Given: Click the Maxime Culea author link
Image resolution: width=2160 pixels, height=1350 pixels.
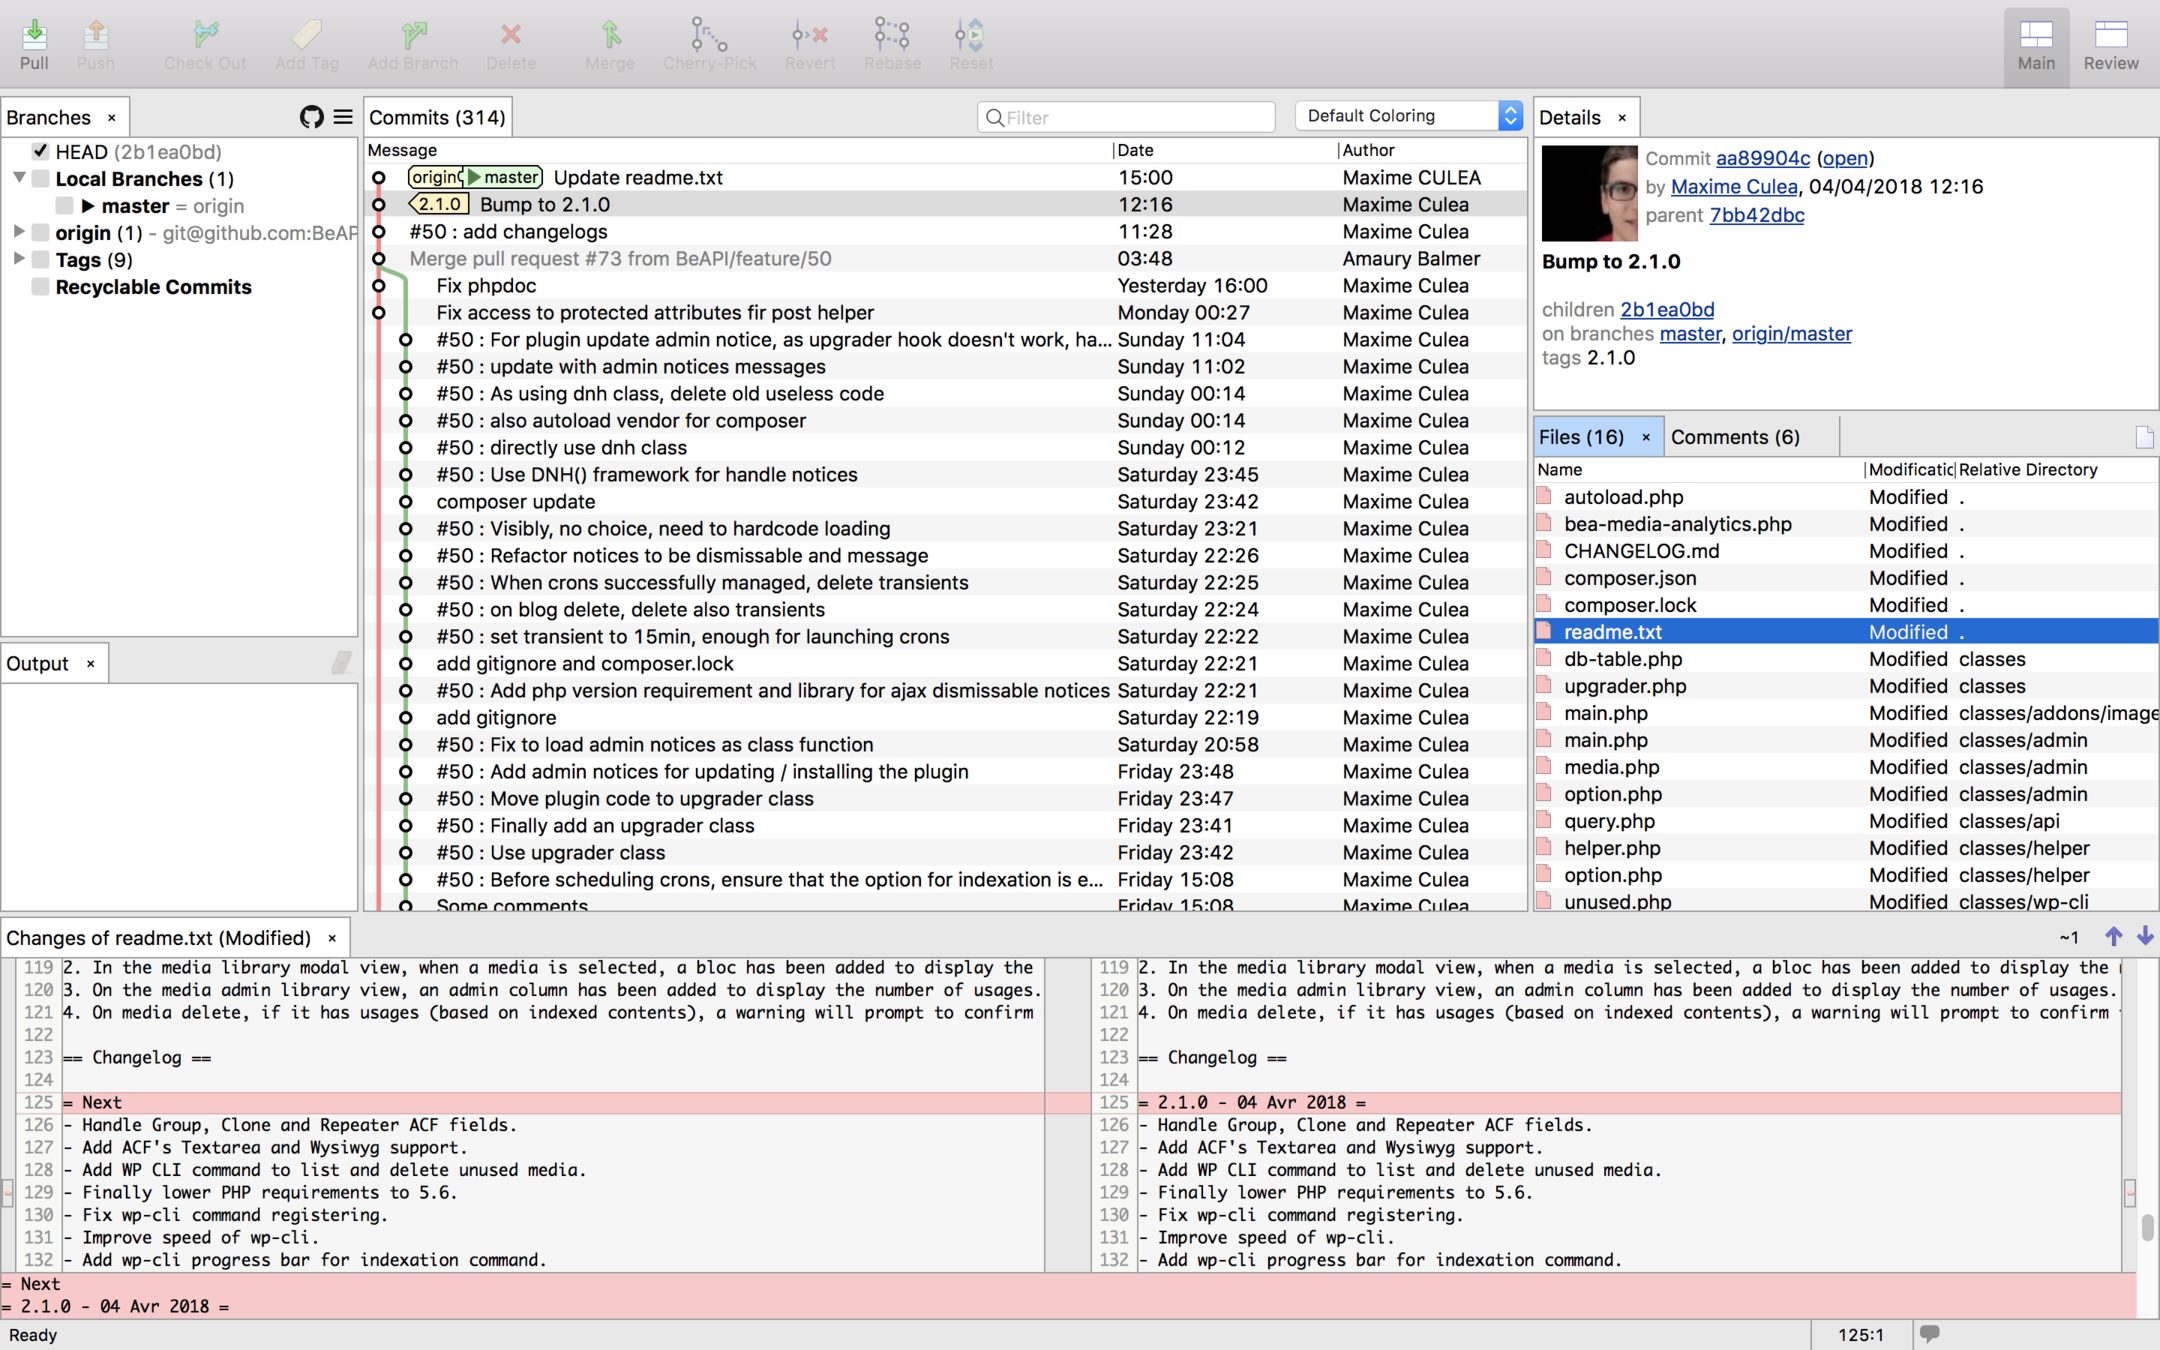Looking at the screenshot, I should tap(1733, 187).
